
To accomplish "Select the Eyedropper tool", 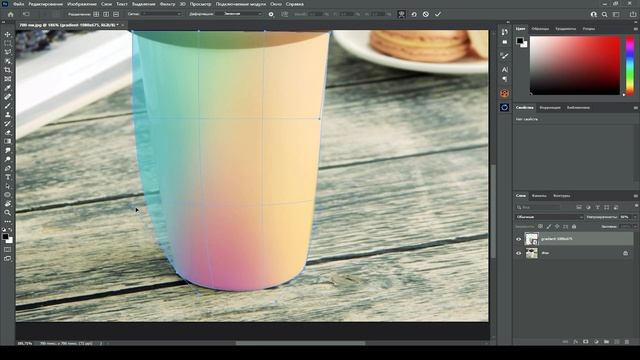I will pyautogui.click(x=7, y=88).
